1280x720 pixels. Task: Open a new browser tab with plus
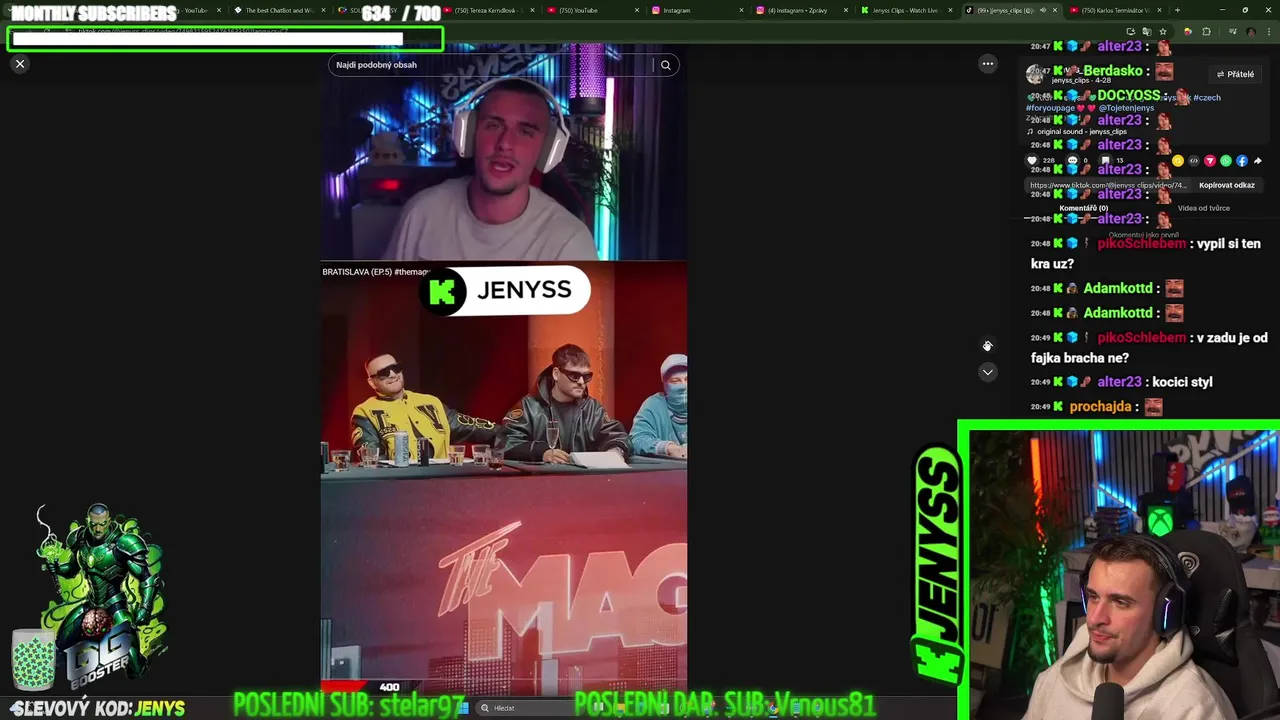point(1177,10)
